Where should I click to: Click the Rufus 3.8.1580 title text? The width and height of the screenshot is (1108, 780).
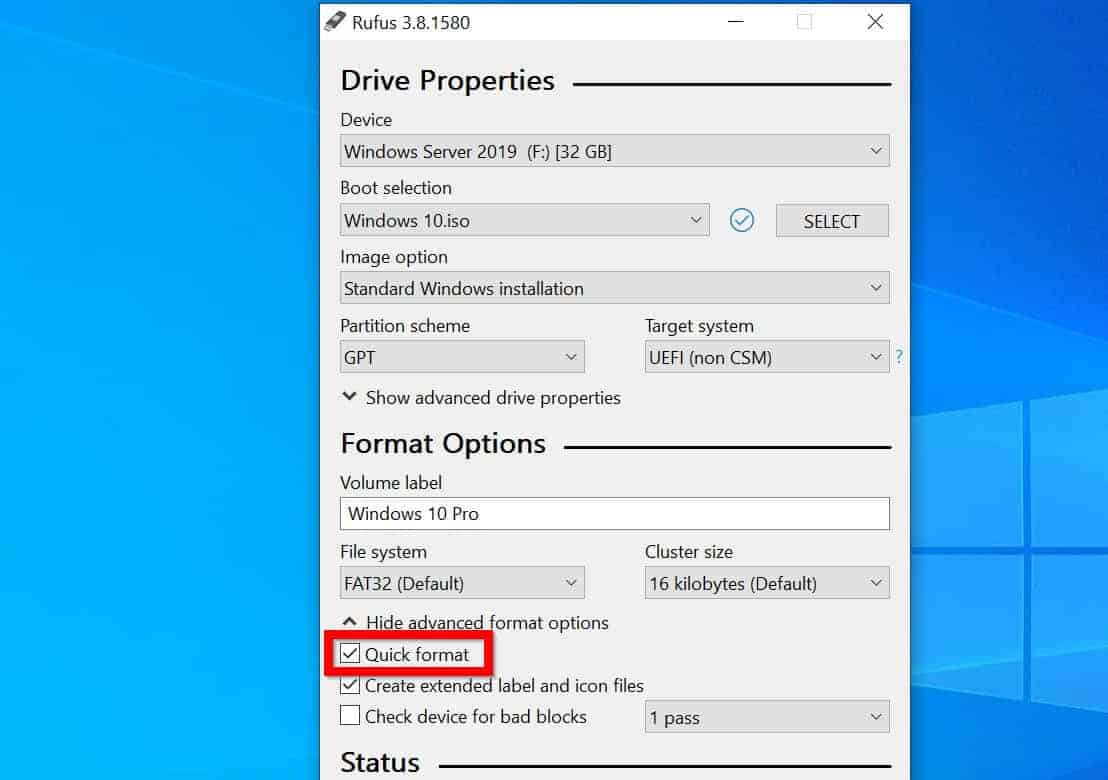tap(411, 23)
